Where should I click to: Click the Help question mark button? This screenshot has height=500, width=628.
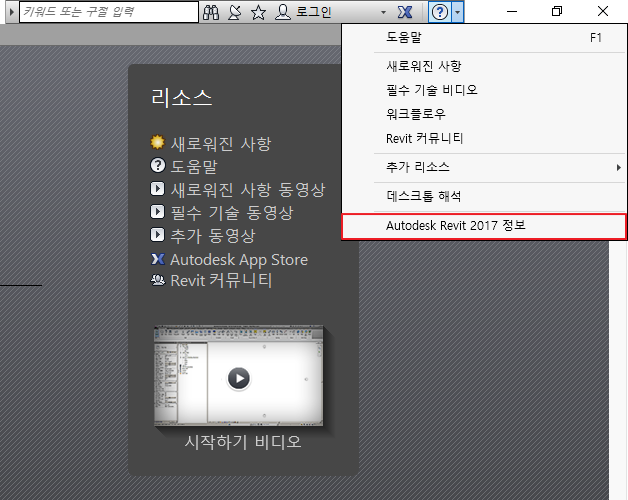click(x=440, y=12)
